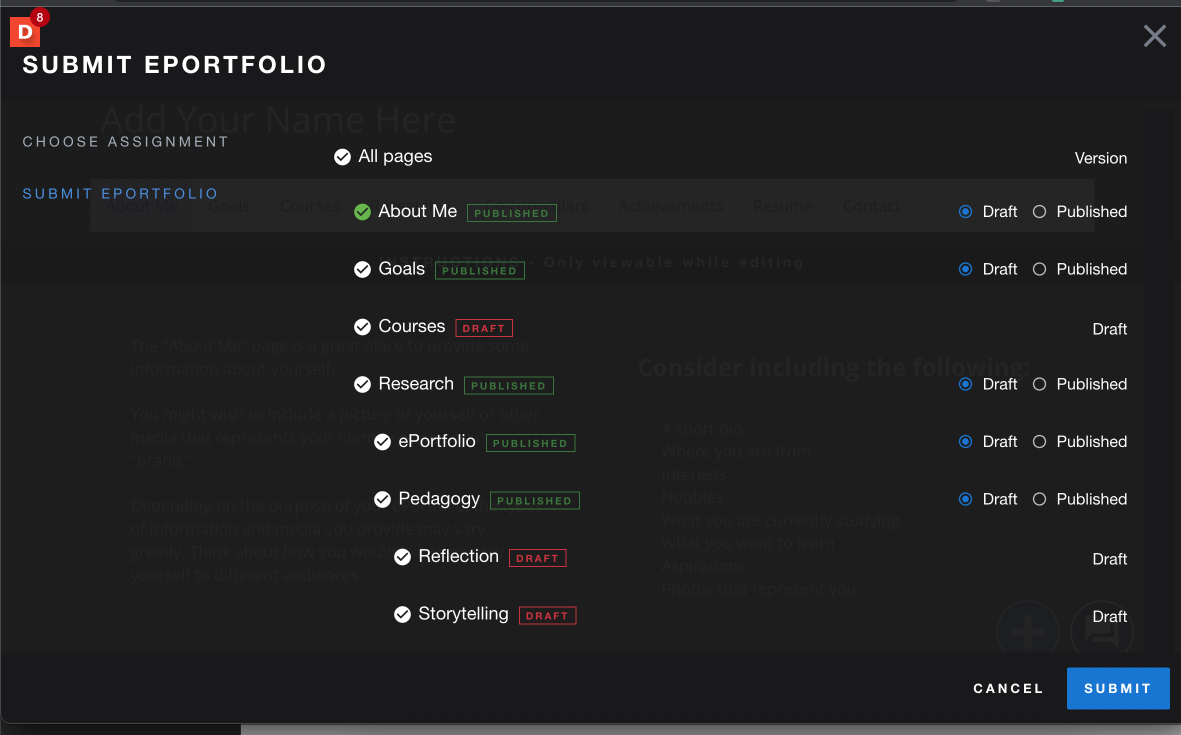Select Published version for Goals

(1039, 269)
